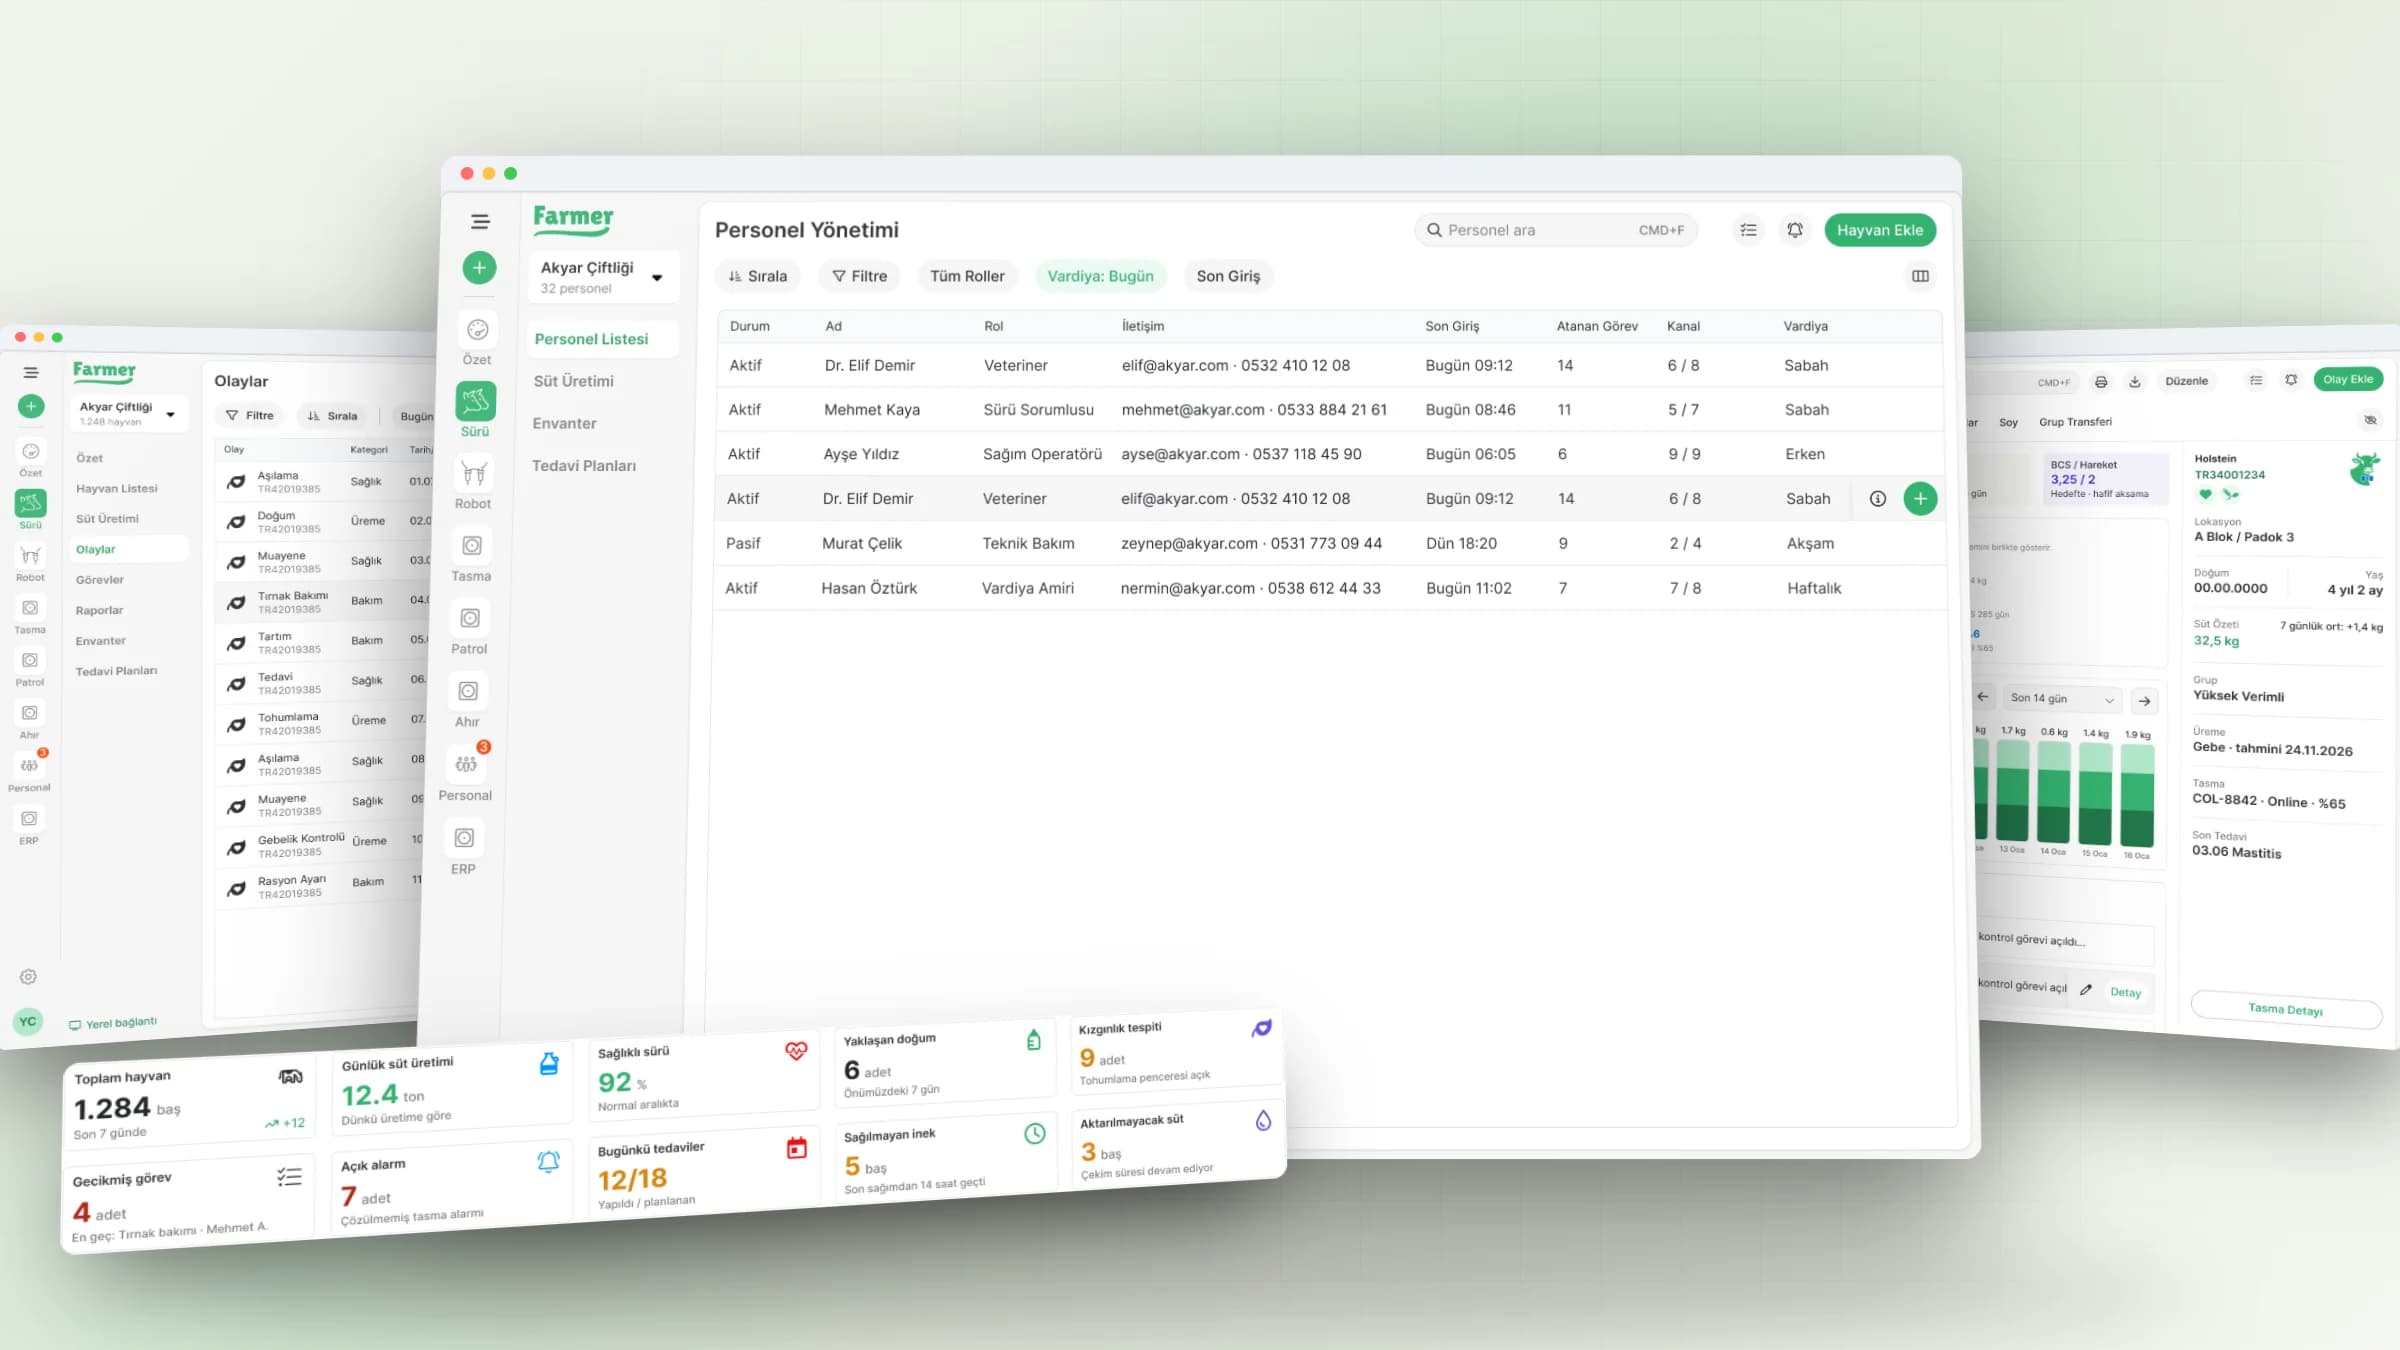Click print icon in right window toolbar
Image resolution: width=2400 pixels, height=1350 pixels.
[2101, 382]
